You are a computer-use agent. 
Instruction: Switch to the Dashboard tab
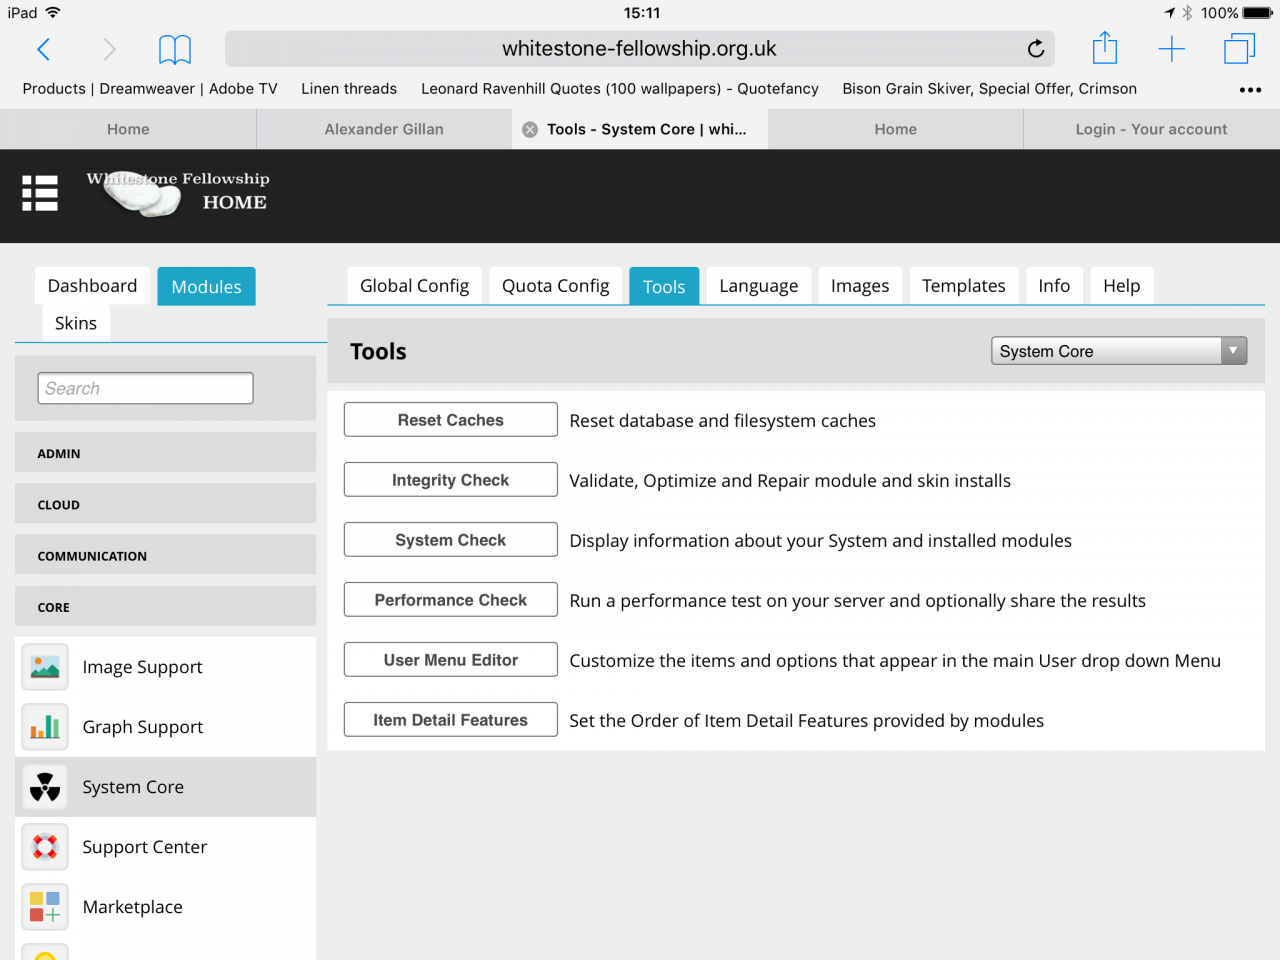pyautogui.click(x=92, y=286)
